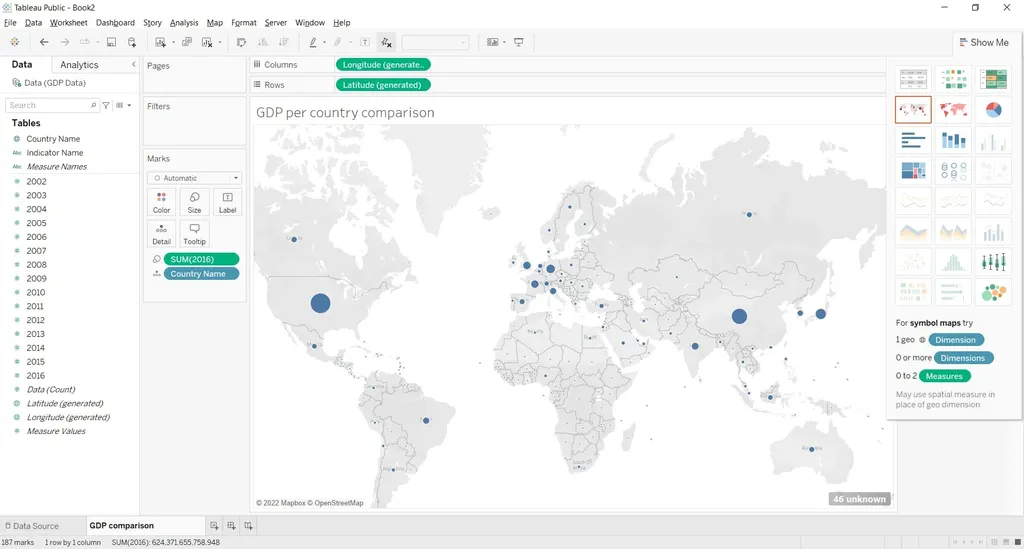Select the pie chart type in Show Me
Image resolution: width=1024 pixels, height=549 pixels.
click(993, 110)
